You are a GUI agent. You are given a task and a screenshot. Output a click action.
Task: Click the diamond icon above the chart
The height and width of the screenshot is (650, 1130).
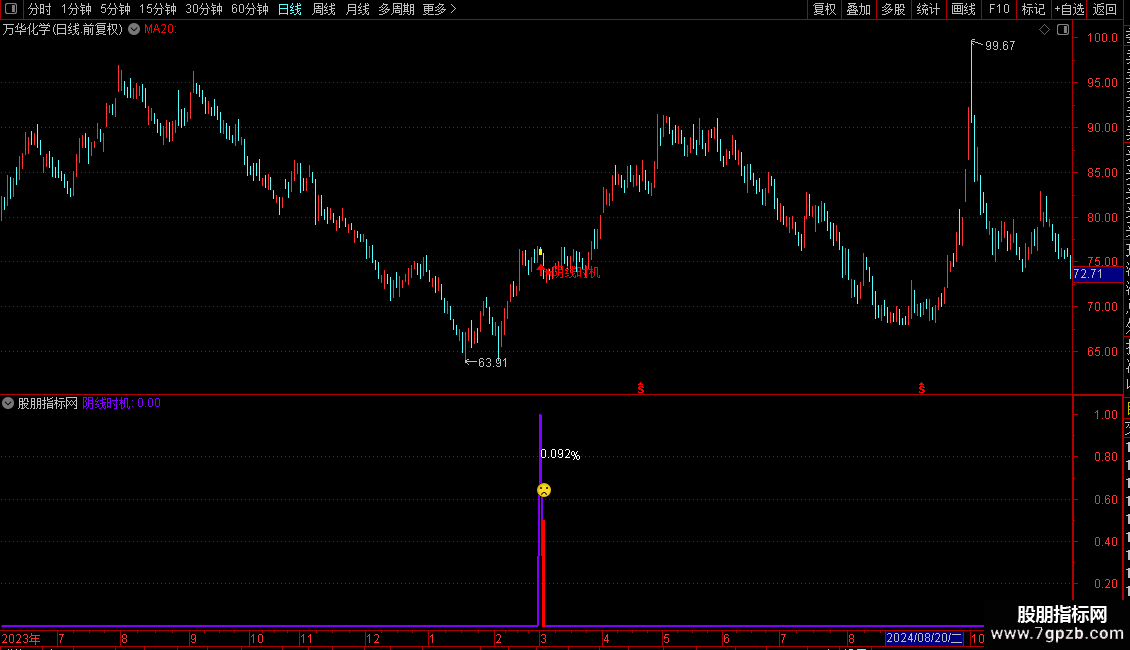tap(1044, 30)
